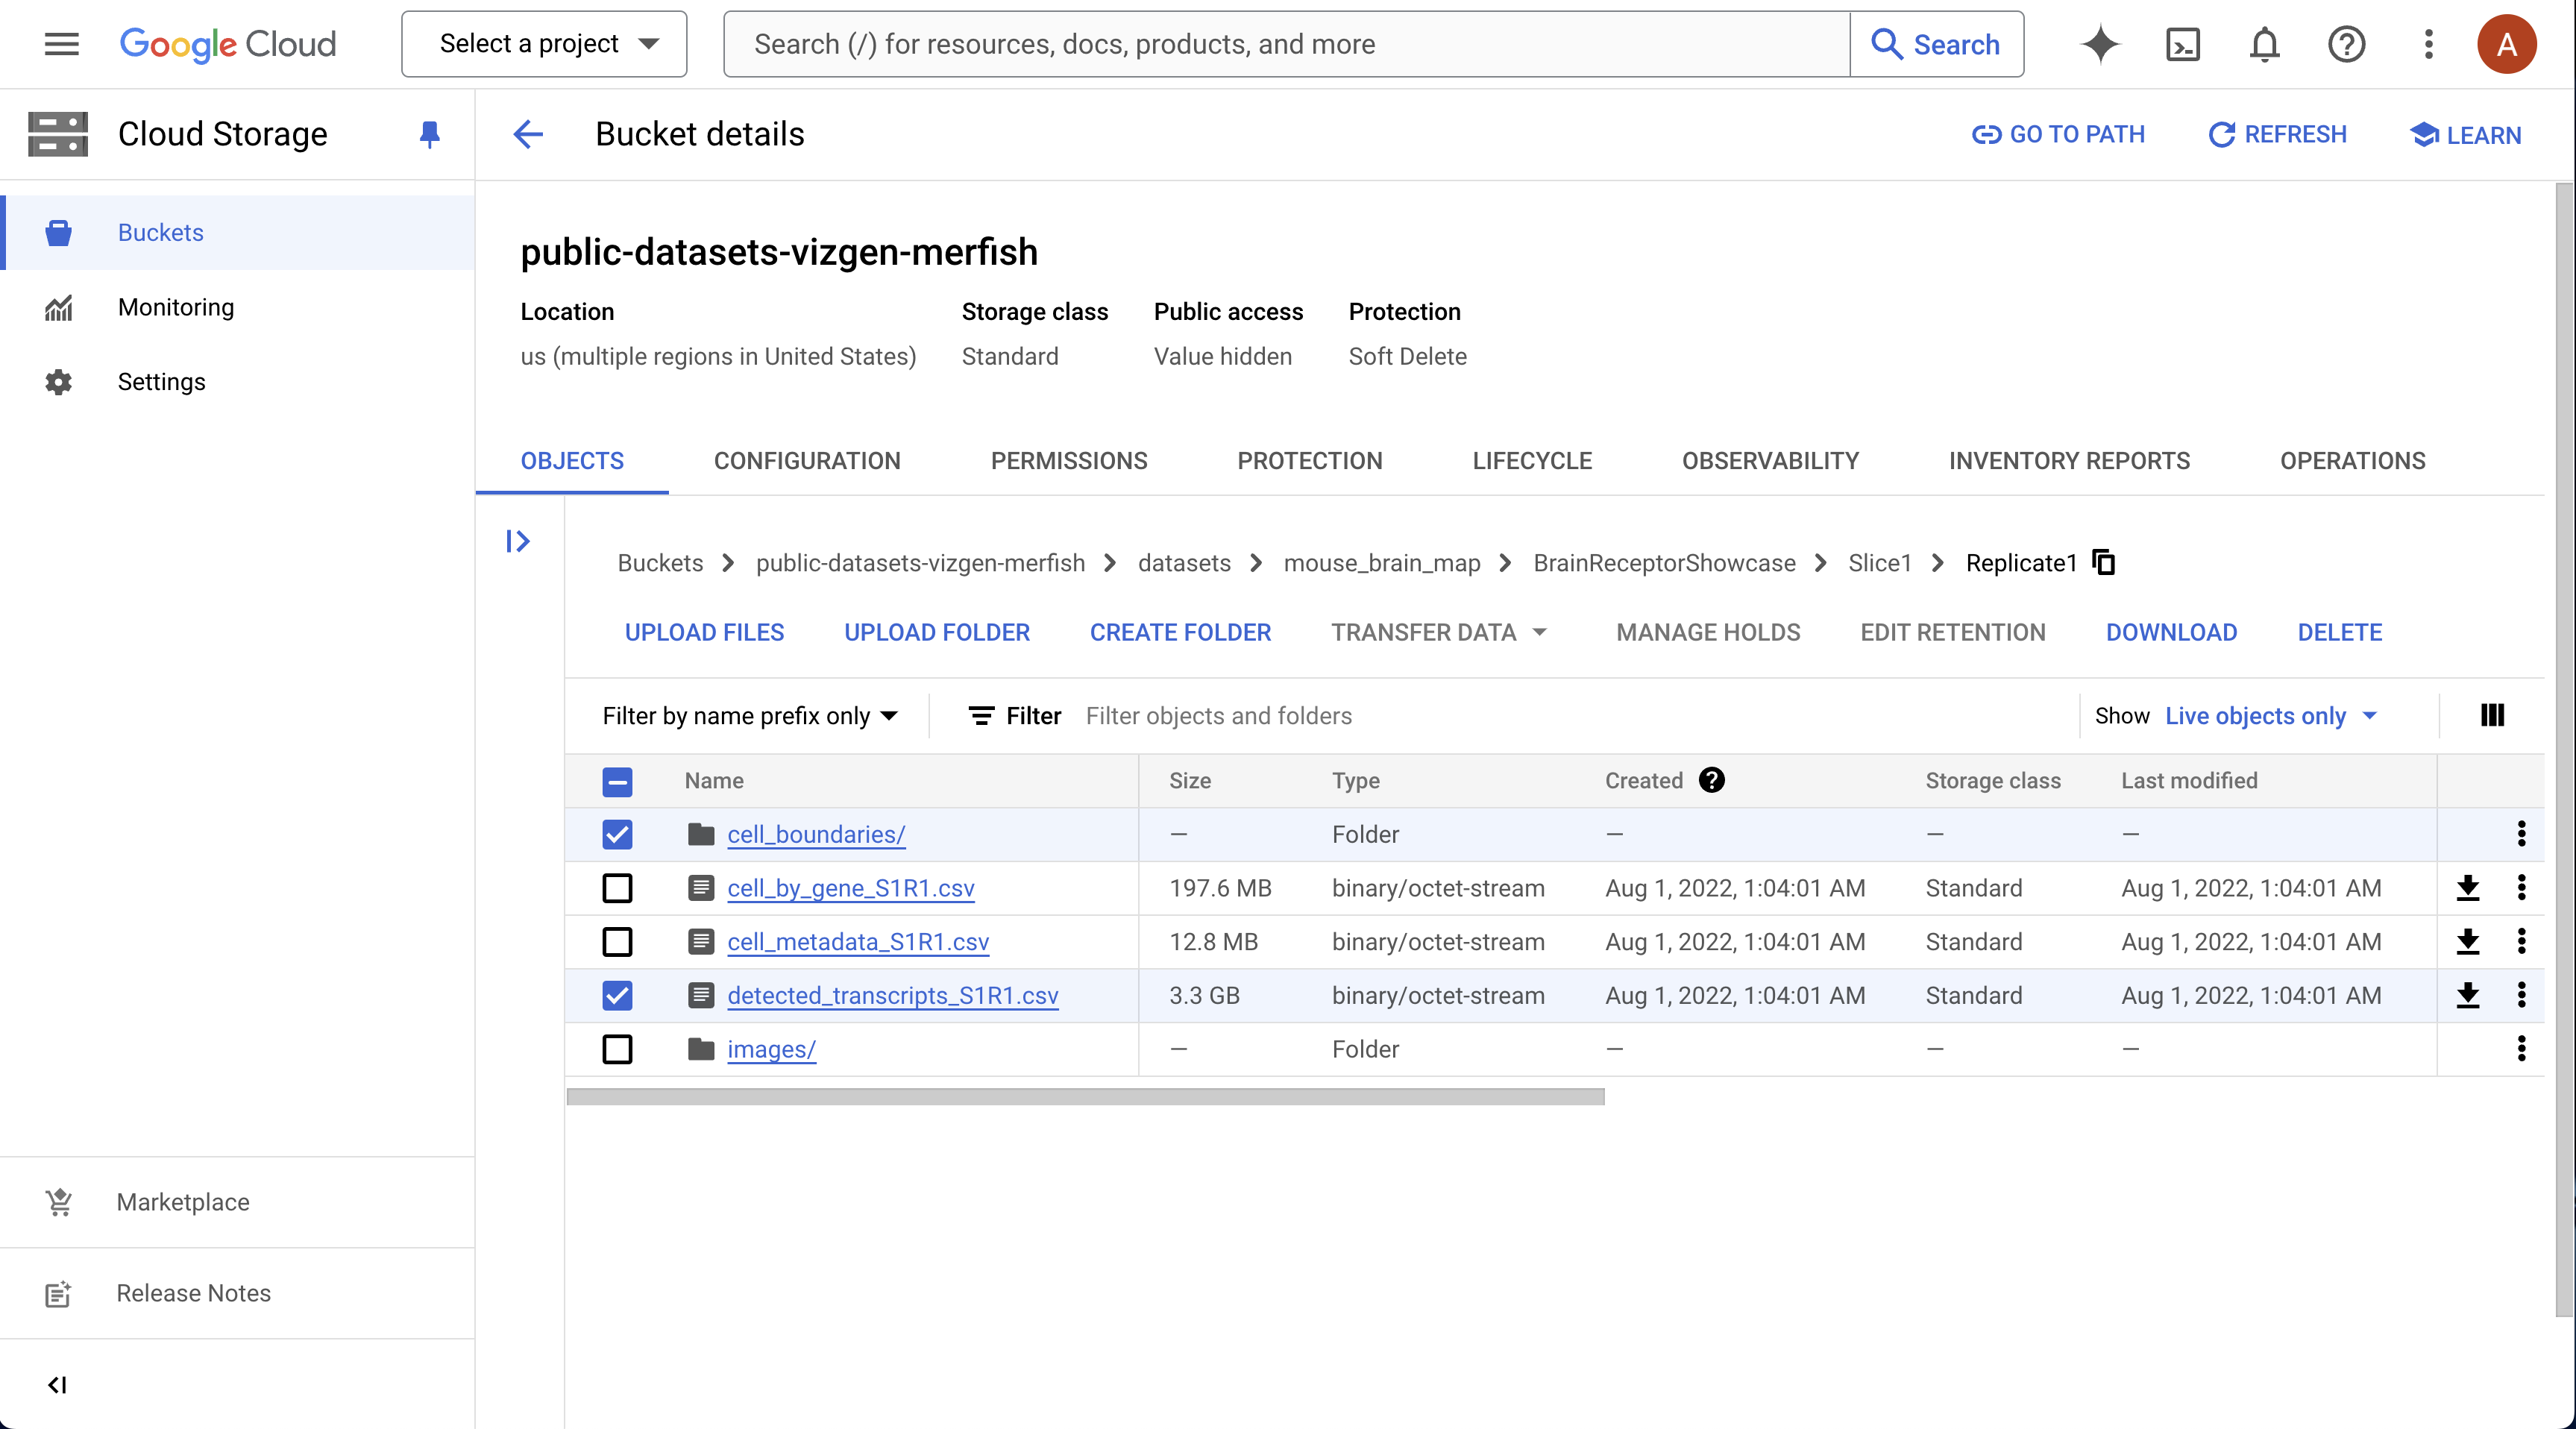Viewport: 2576px width, 1429px height.
Task: Open Marketplace in the sidebar
Action: [238, 1202]
